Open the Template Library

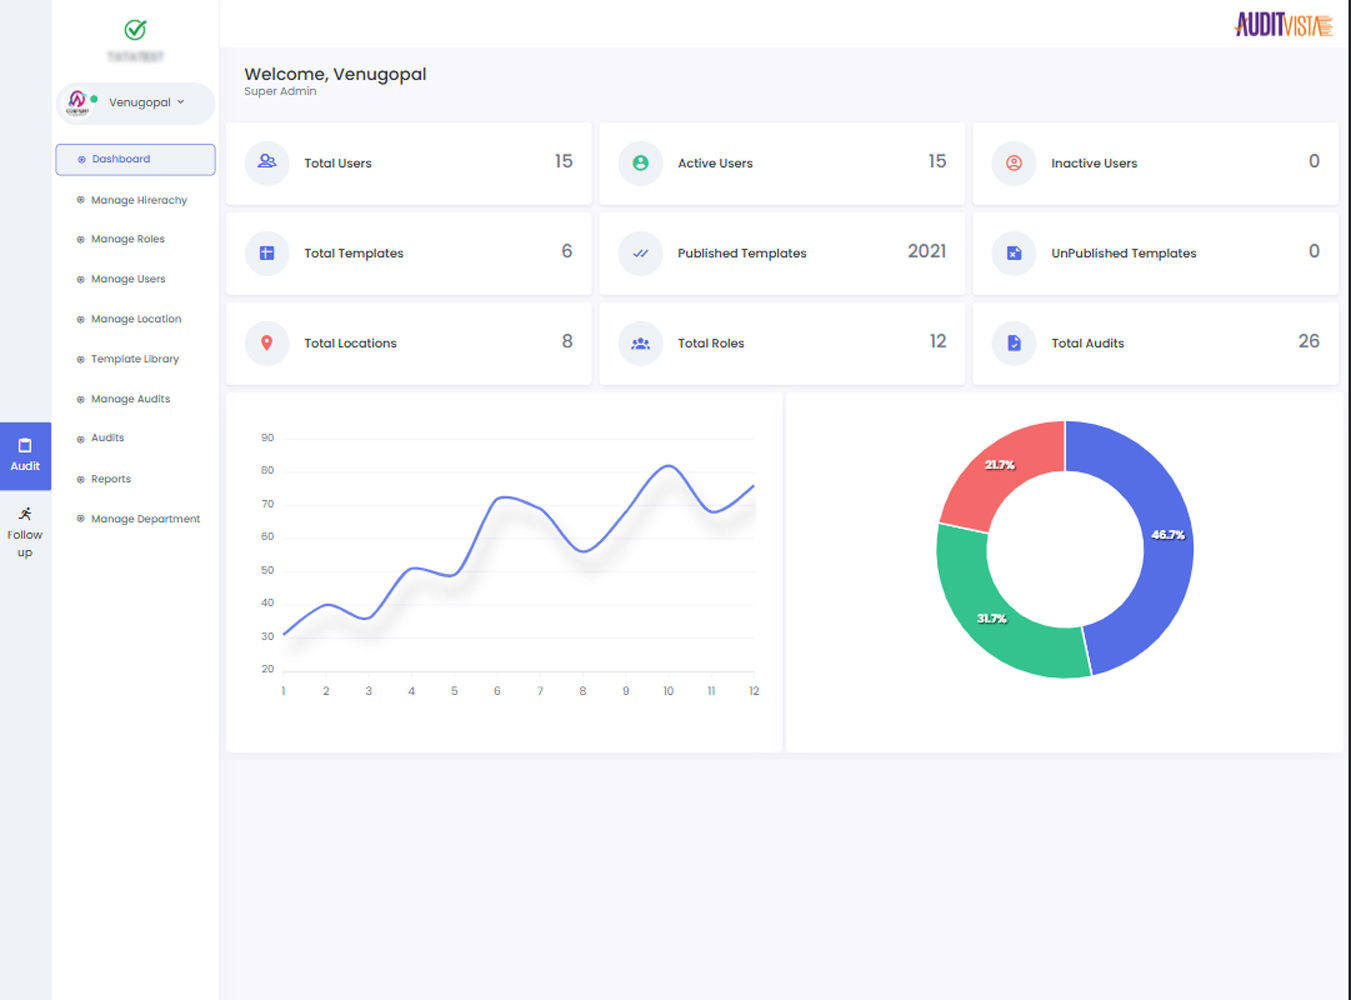coord(135,359)
